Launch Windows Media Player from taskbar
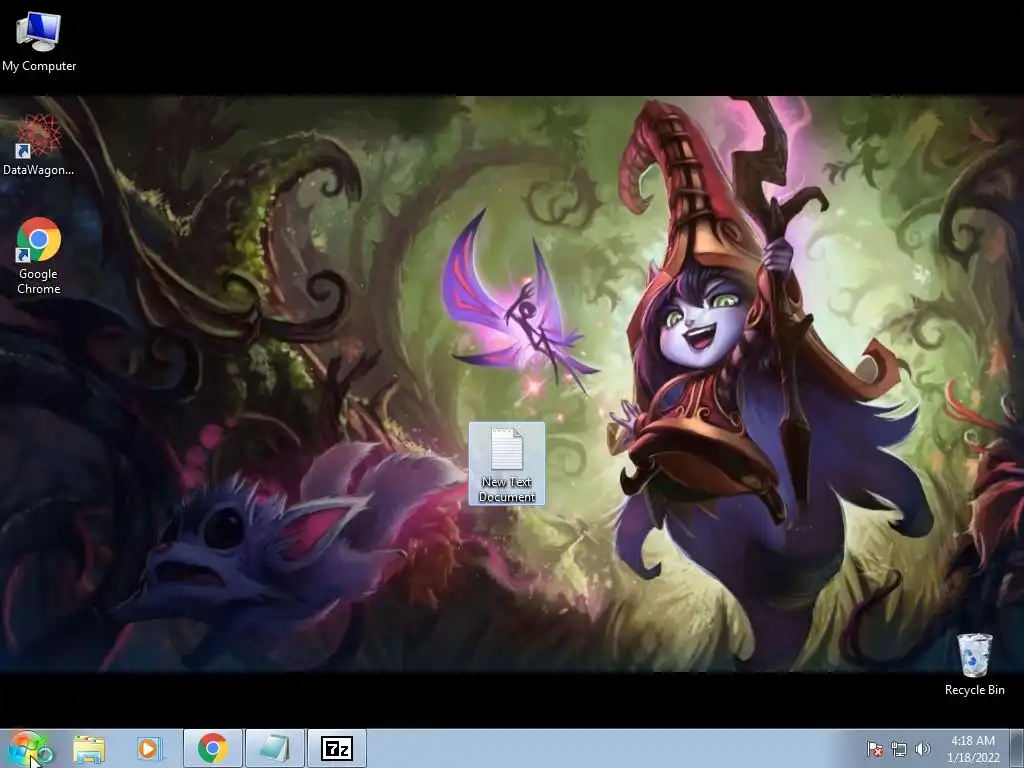Screen dimensions: 1024x768 click(149, 749)
